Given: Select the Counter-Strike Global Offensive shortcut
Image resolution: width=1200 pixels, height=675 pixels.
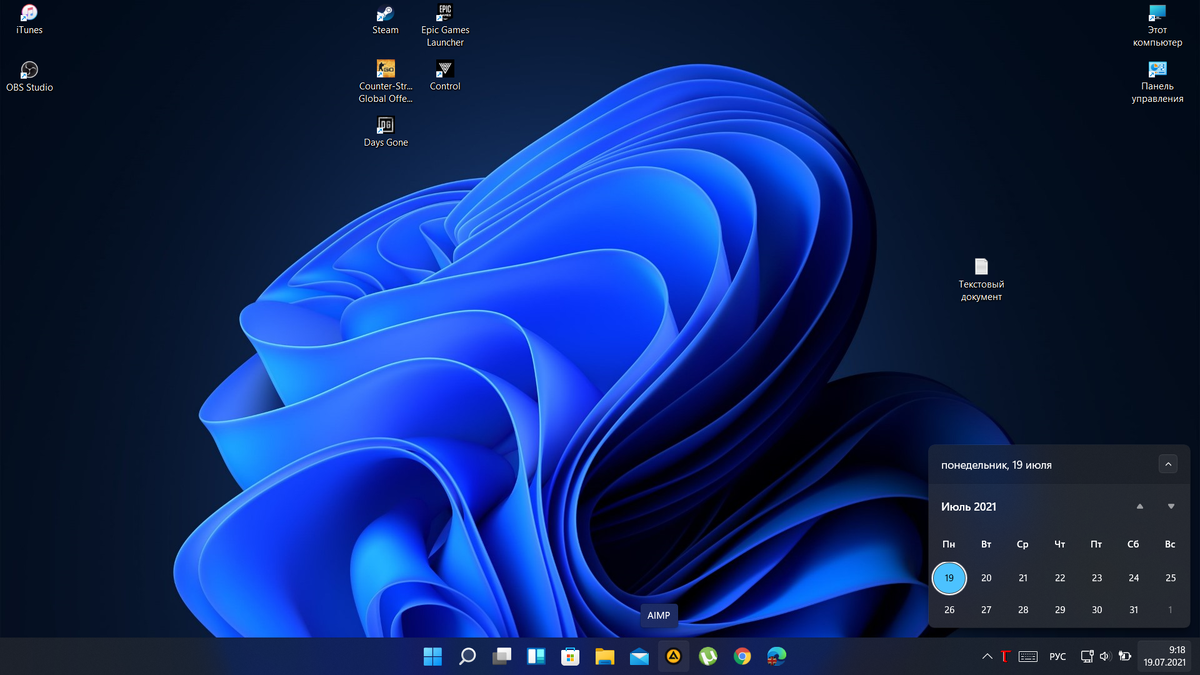Looking at the screenshot, I should (x=385, y=81).
